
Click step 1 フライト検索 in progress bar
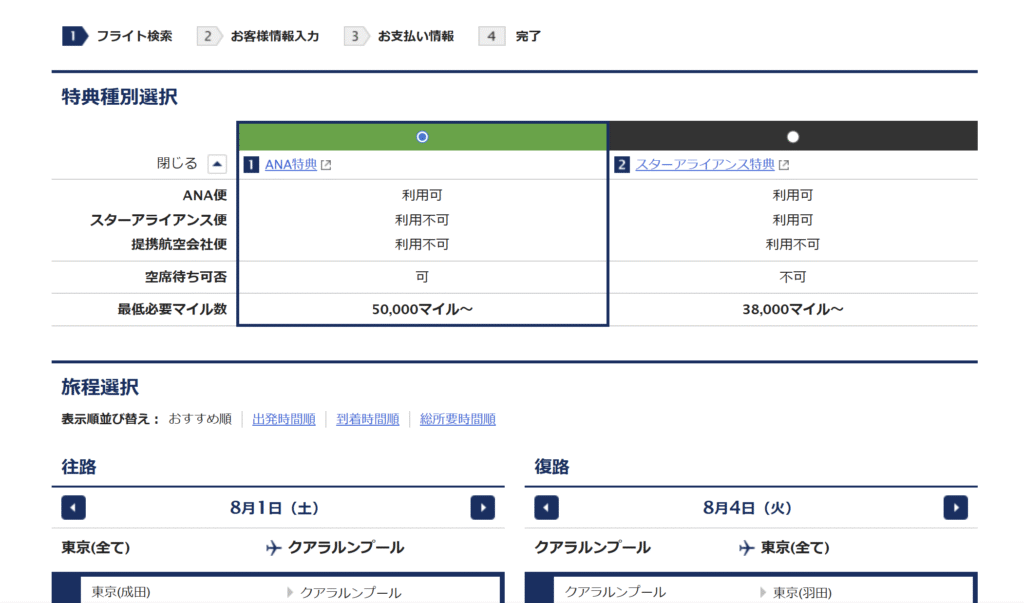[118, 36]
